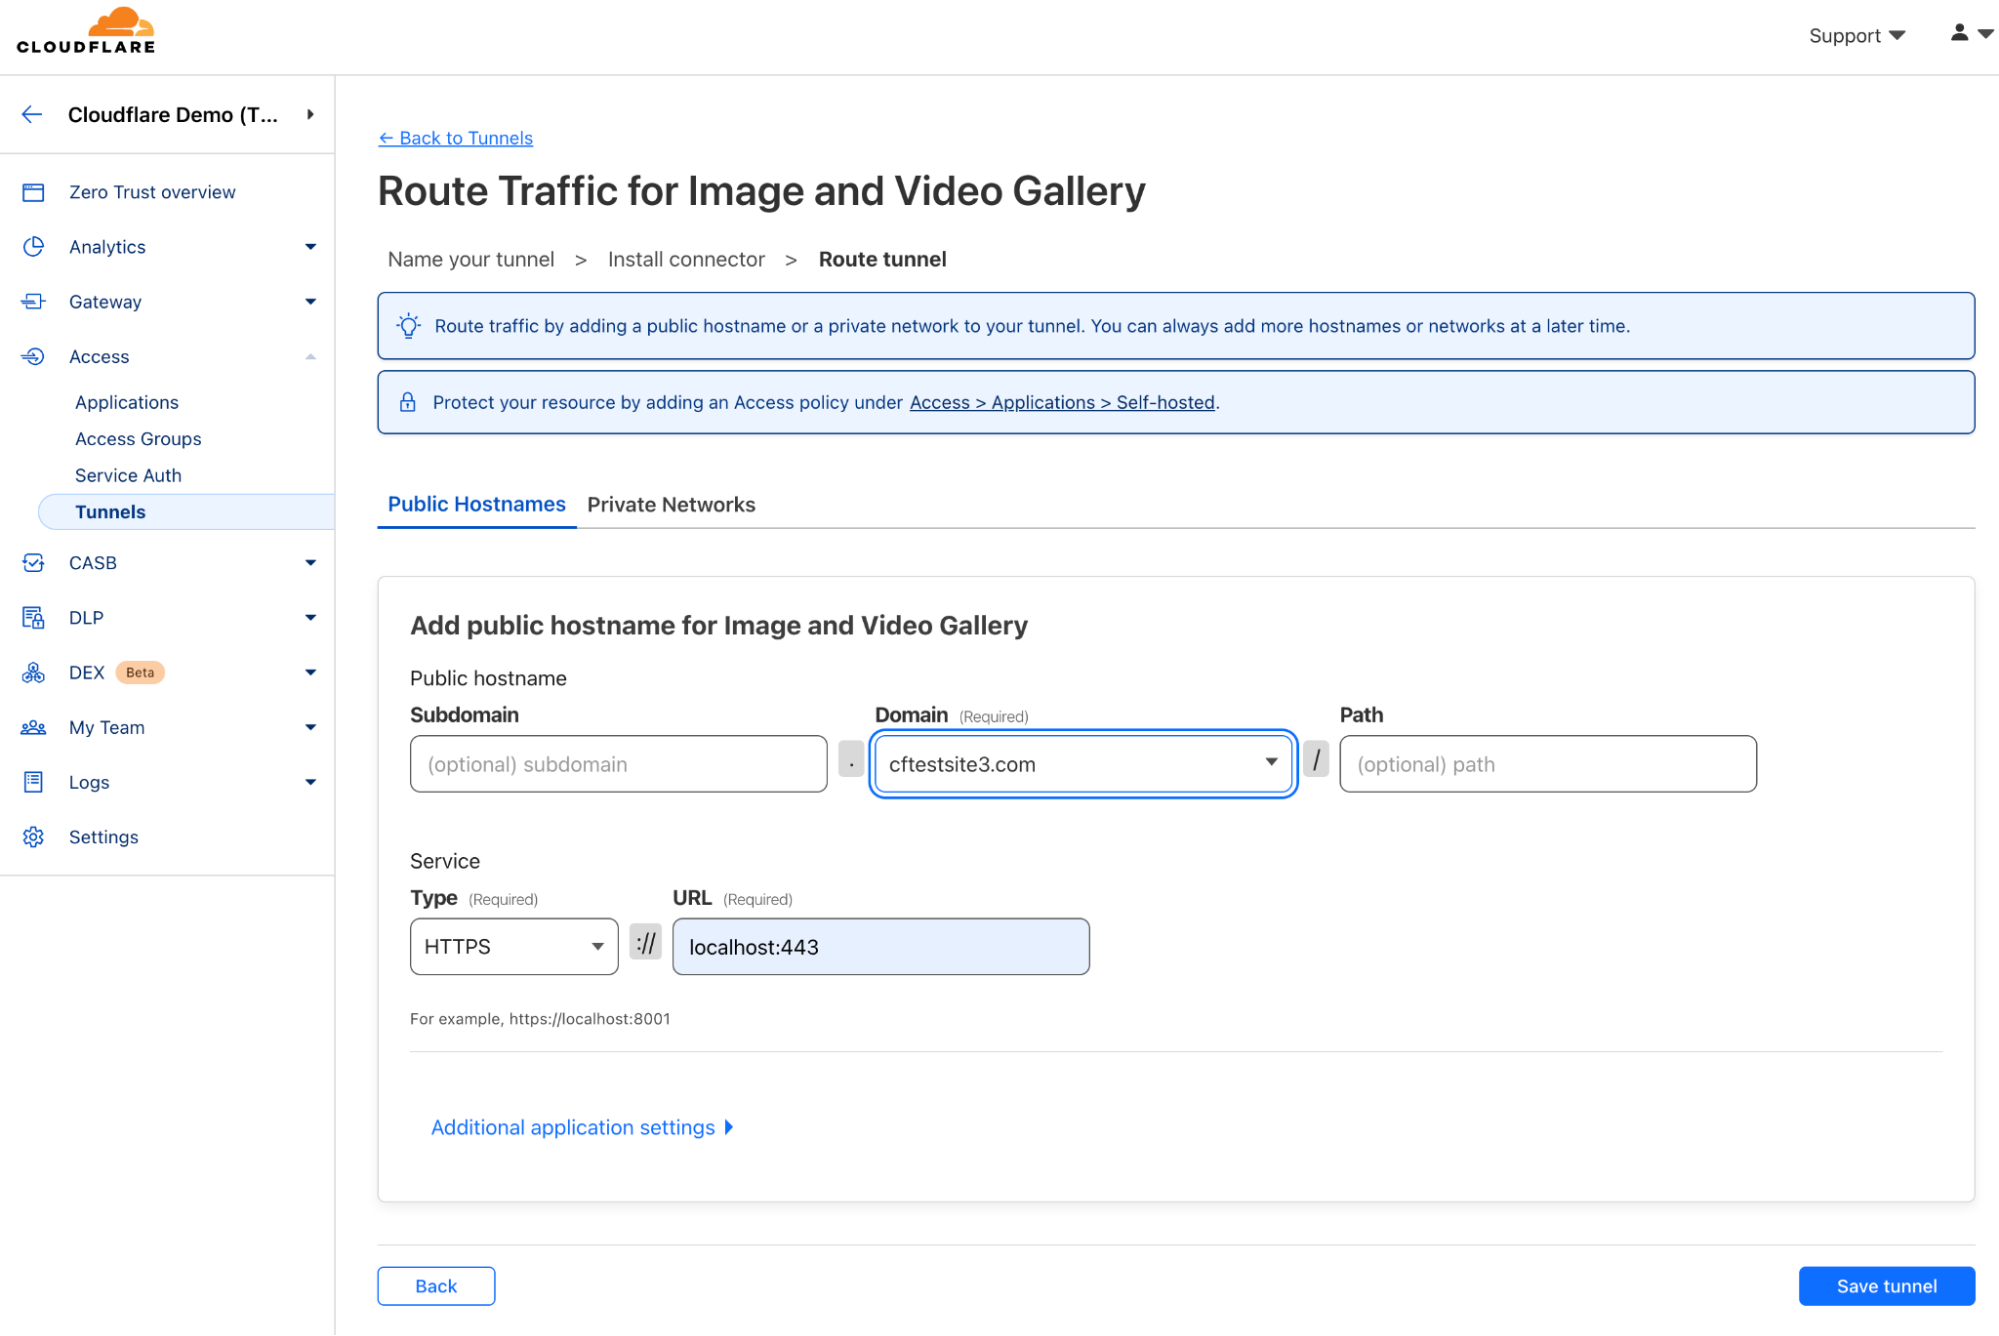Image resolution: width=1999 pixels, height=1336 pixels.
Task: Click the Zero Trust overview icon
Action: (34, 191)
